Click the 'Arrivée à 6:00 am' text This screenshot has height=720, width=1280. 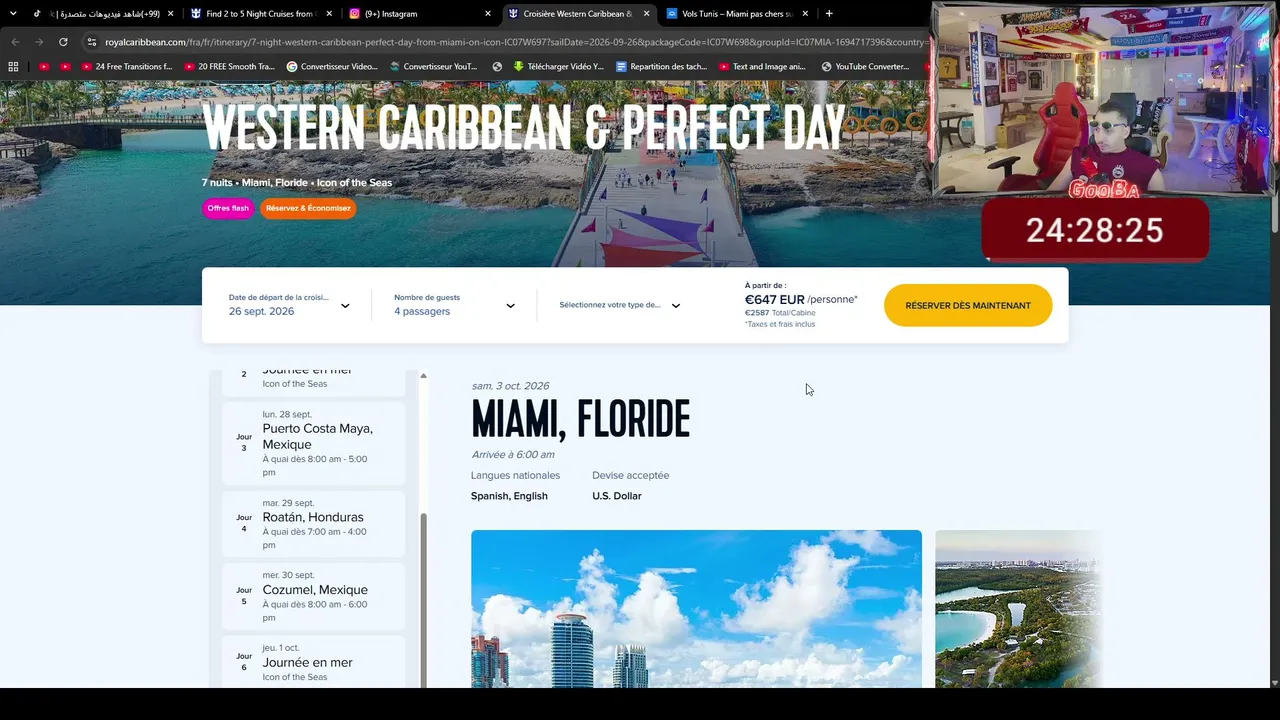[512, 454]
